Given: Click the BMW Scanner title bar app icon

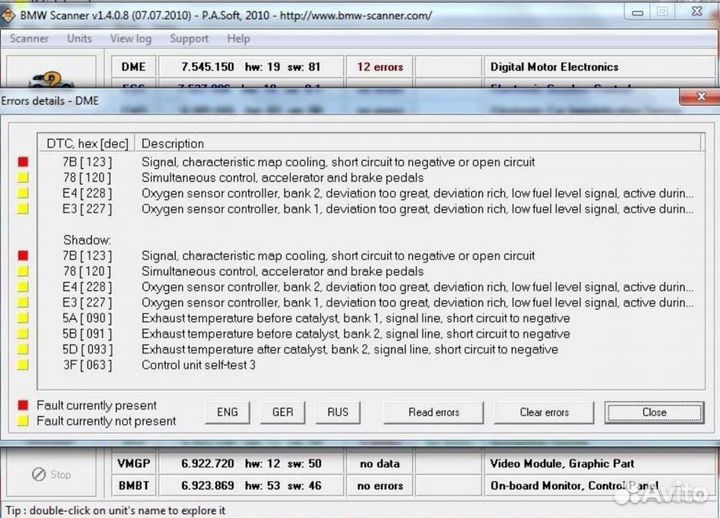Looking at the screenshot, I should [x=8, y=16].
